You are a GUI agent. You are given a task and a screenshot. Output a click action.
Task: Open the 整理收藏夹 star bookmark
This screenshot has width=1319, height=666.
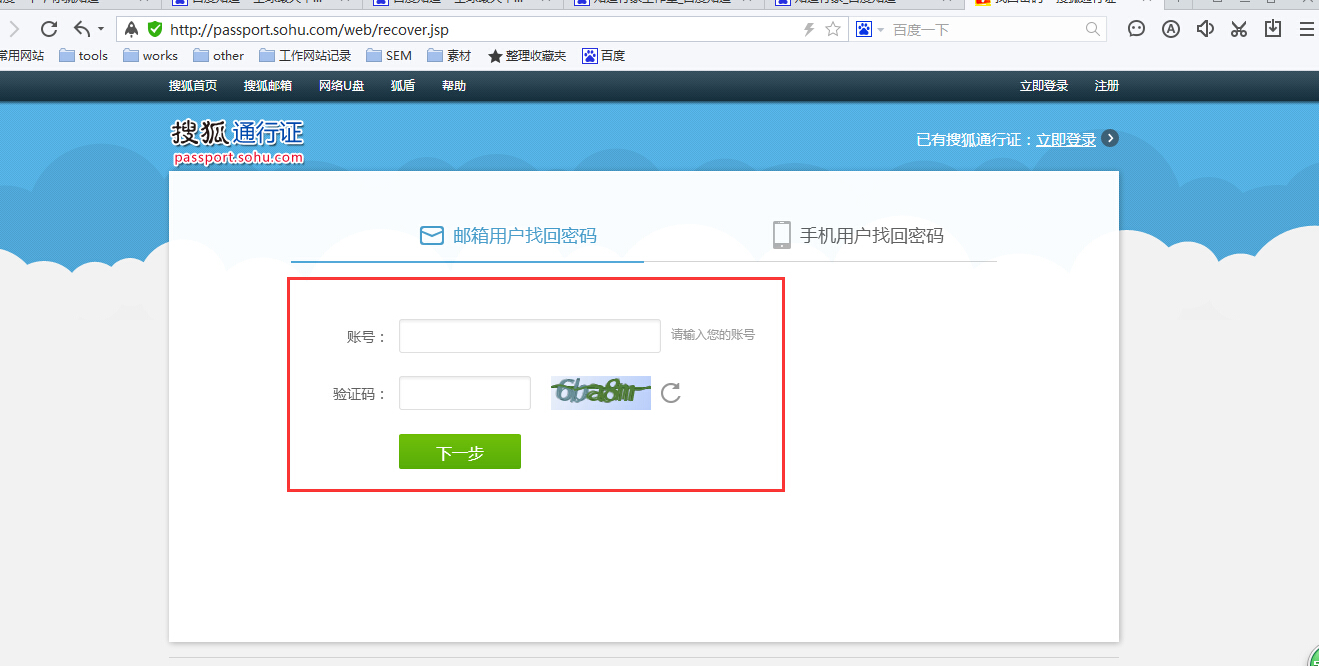[x=527, y=56]
